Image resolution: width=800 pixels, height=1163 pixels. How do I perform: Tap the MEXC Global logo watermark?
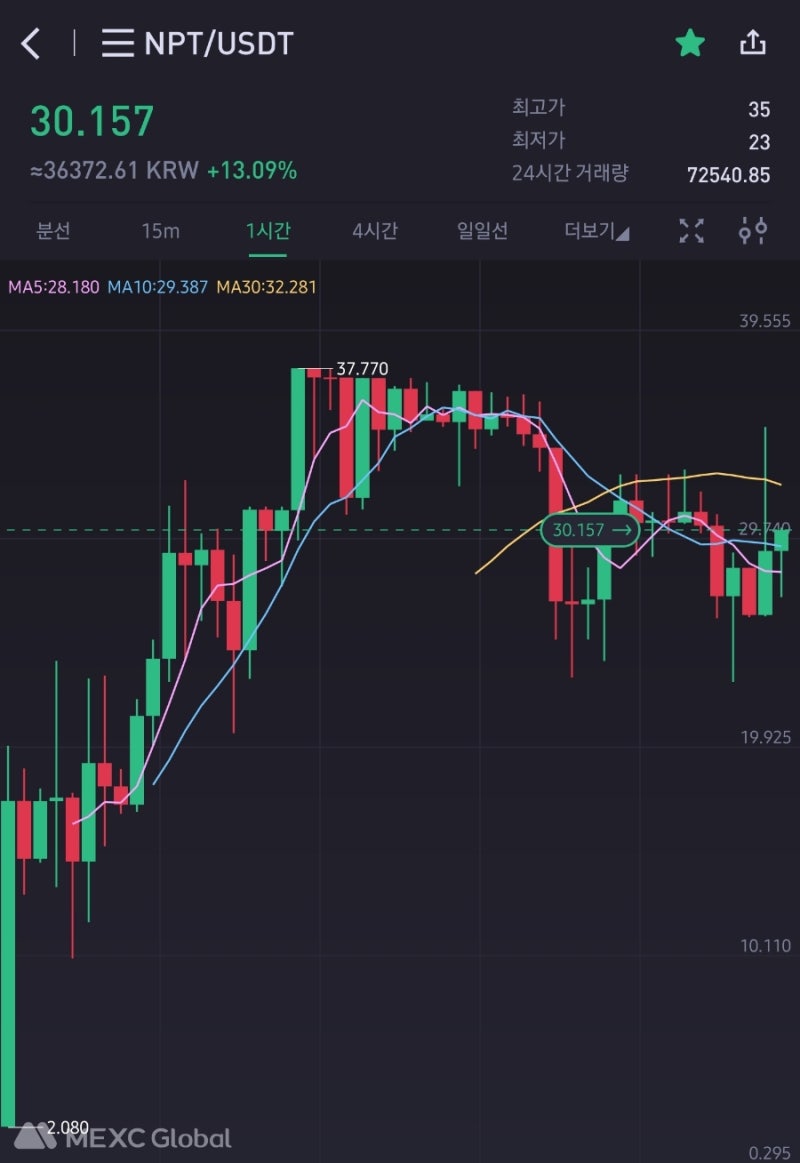pos(130,1138)
